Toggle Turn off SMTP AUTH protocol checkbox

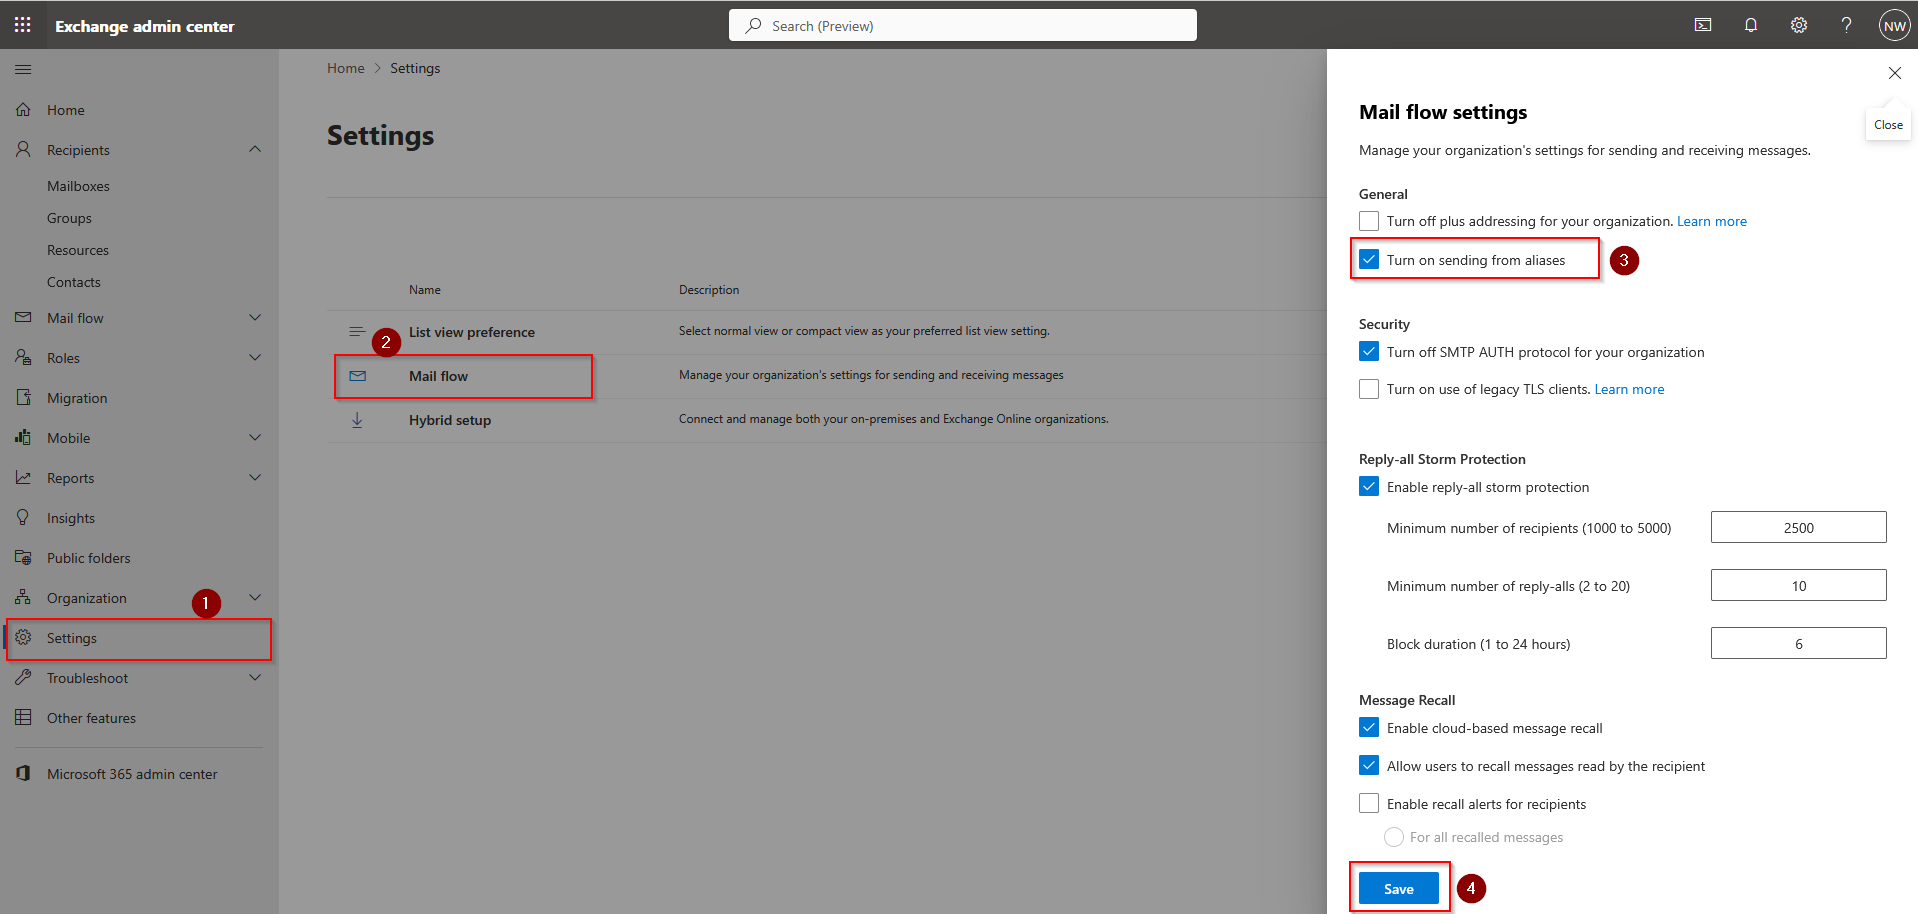click(x=1369, y=352)
